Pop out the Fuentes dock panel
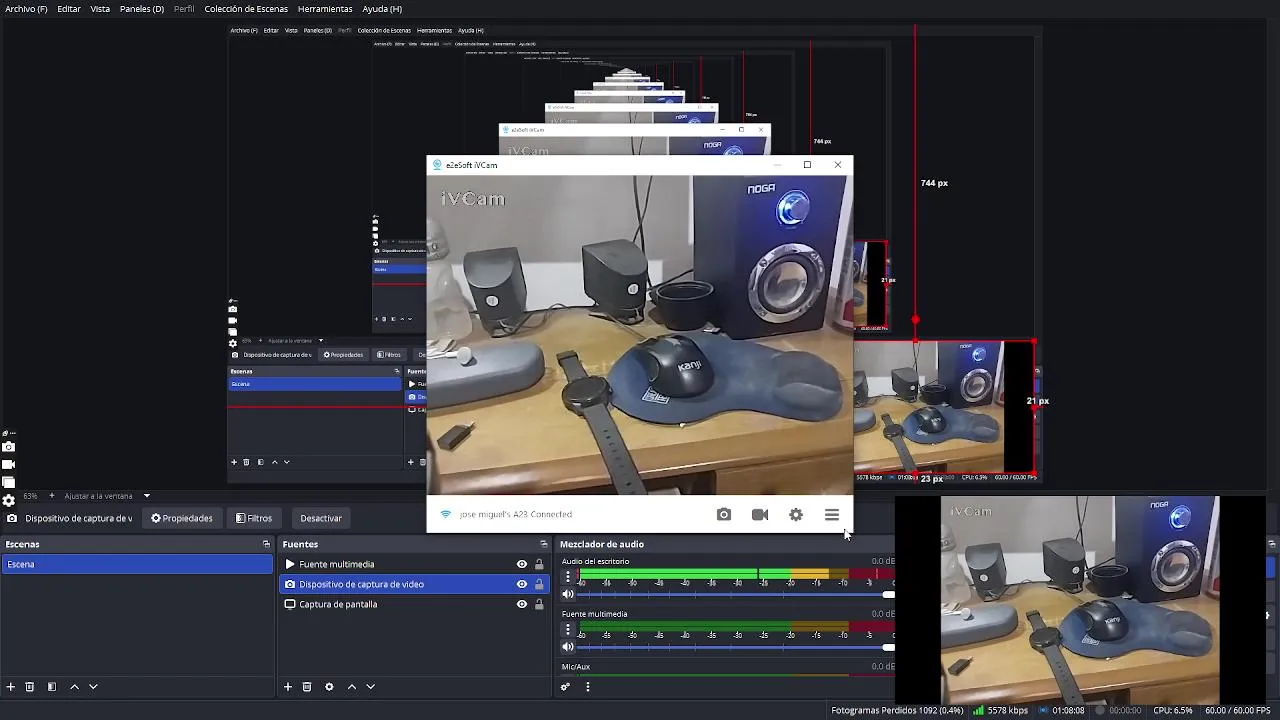Image resolution: width=1280 pixels, height=720 pixels. pyautogui.click(x=544, y=544)
